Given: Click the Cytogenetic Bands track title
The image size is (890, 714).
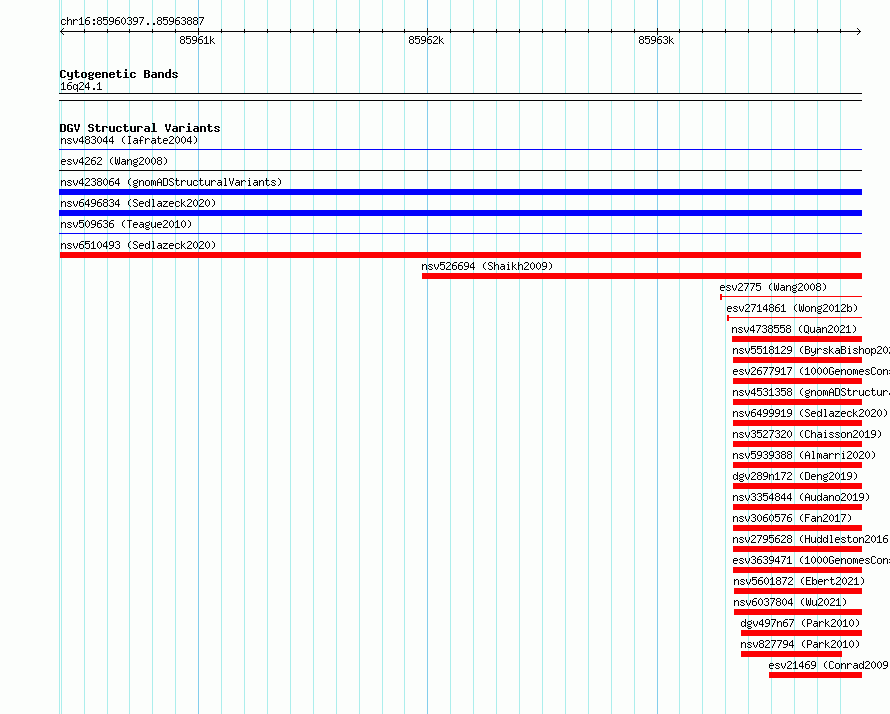Looking at the screenshot, I should [119, 74].
